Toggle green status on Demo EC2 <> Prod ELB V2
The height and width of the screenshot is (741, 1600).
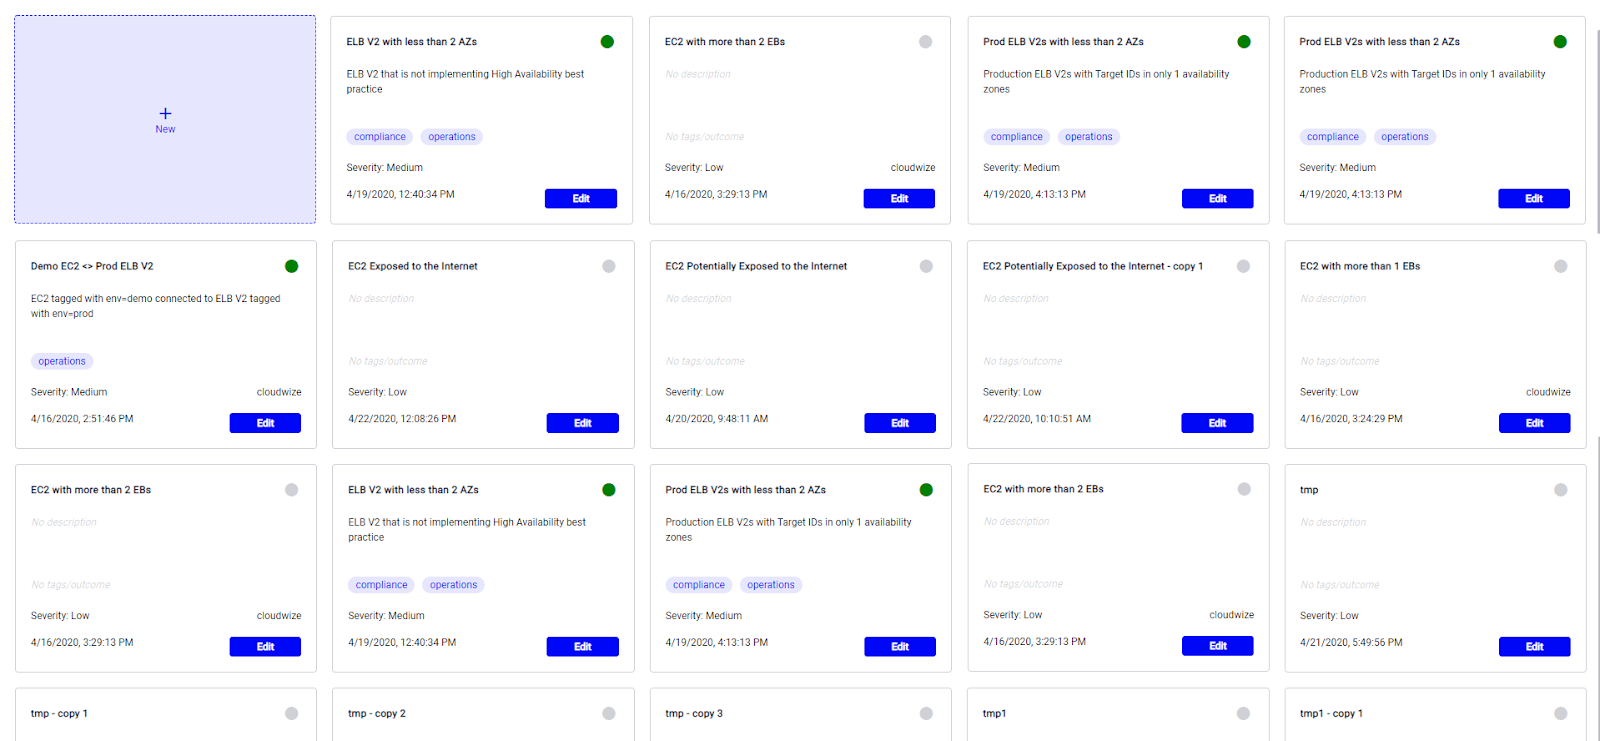point(291,266)
